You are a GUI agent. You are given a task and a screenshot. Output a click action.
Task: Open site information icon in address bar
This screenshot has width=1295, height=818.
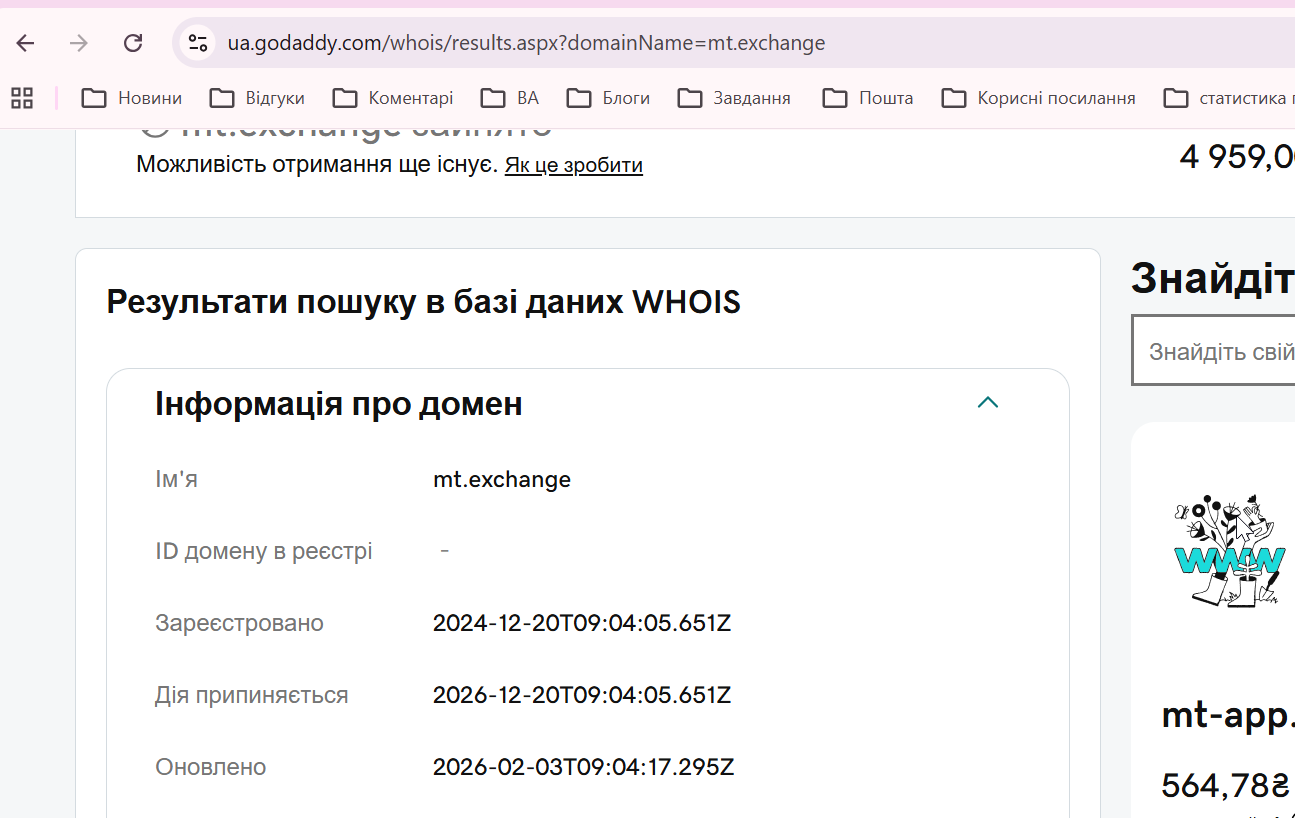point(198,43)
